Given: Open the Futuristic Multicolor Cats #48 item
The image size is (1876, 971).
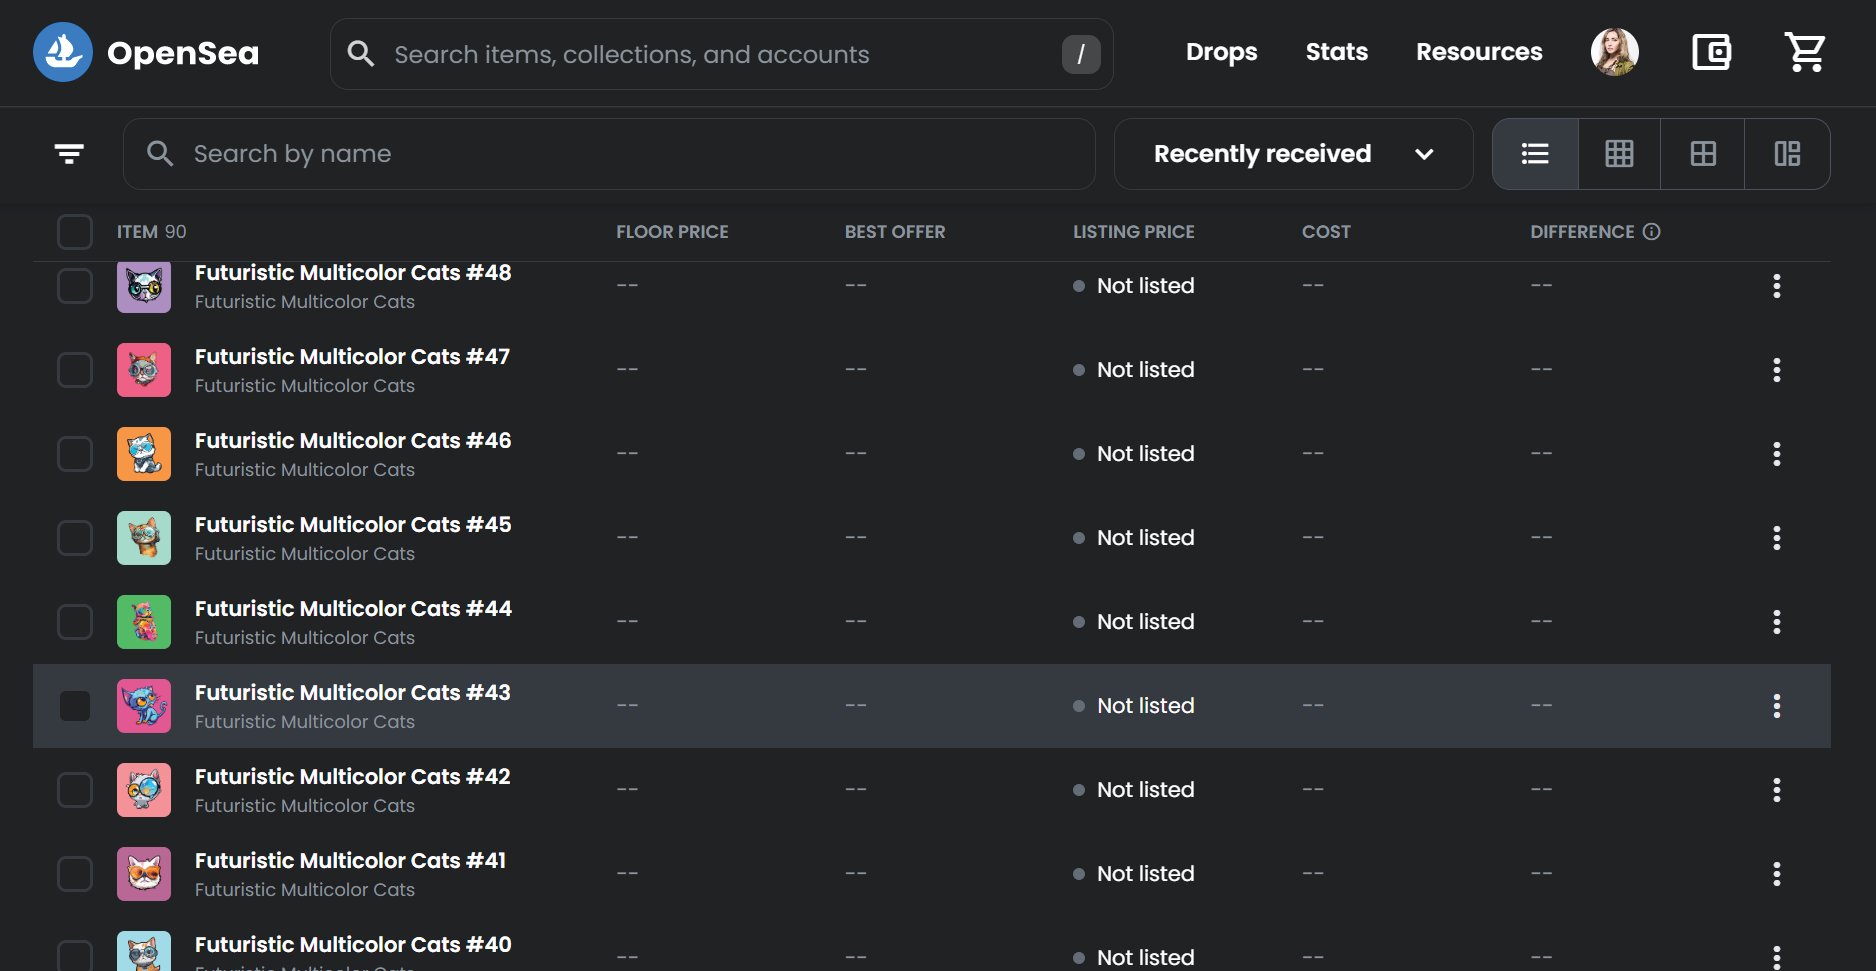Looking at the screenshot, I should tap(353, 273).
